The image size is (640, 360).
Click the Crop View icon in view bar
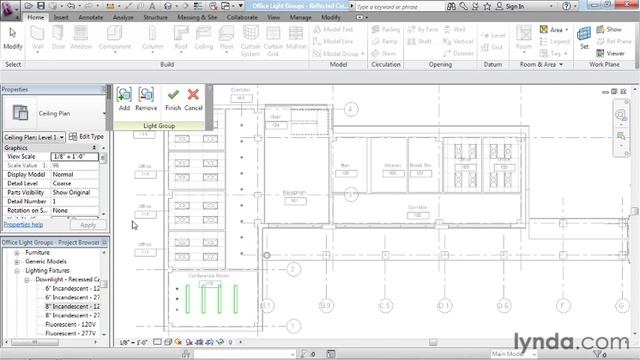click(x=199, y=342)
